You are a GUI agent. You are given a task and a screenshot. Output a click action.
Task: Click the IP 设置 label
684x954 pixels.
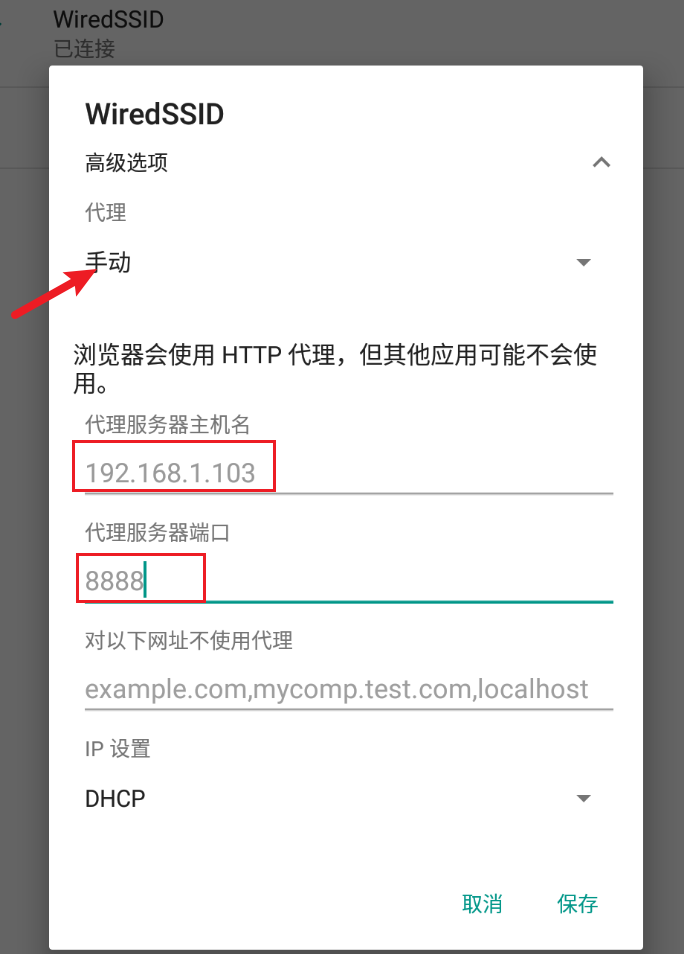(x=117, y=748)
